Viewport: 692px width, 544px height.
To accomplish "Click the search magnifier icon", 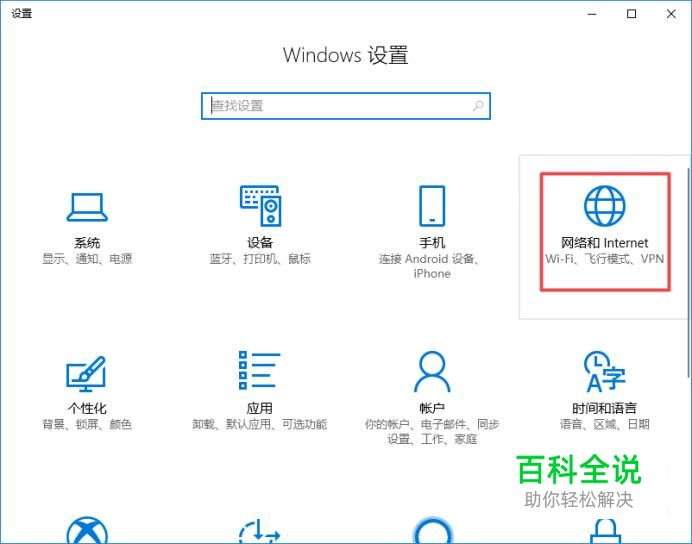I will (x=478, y=106).
